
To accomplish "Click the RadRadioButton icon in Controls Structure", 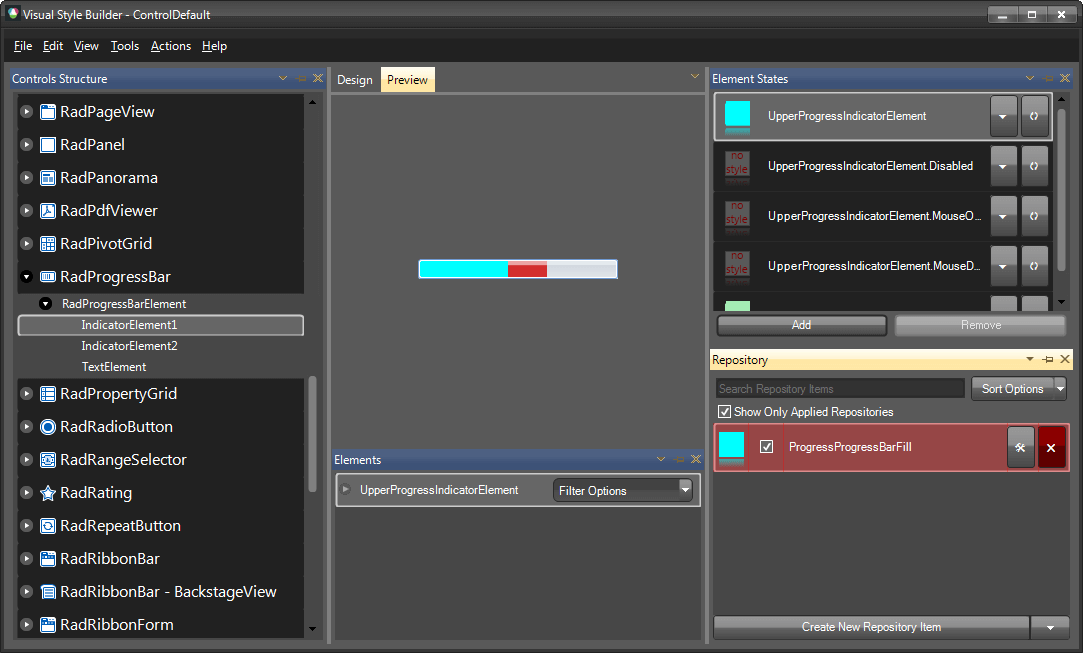I will pos(47,426).
